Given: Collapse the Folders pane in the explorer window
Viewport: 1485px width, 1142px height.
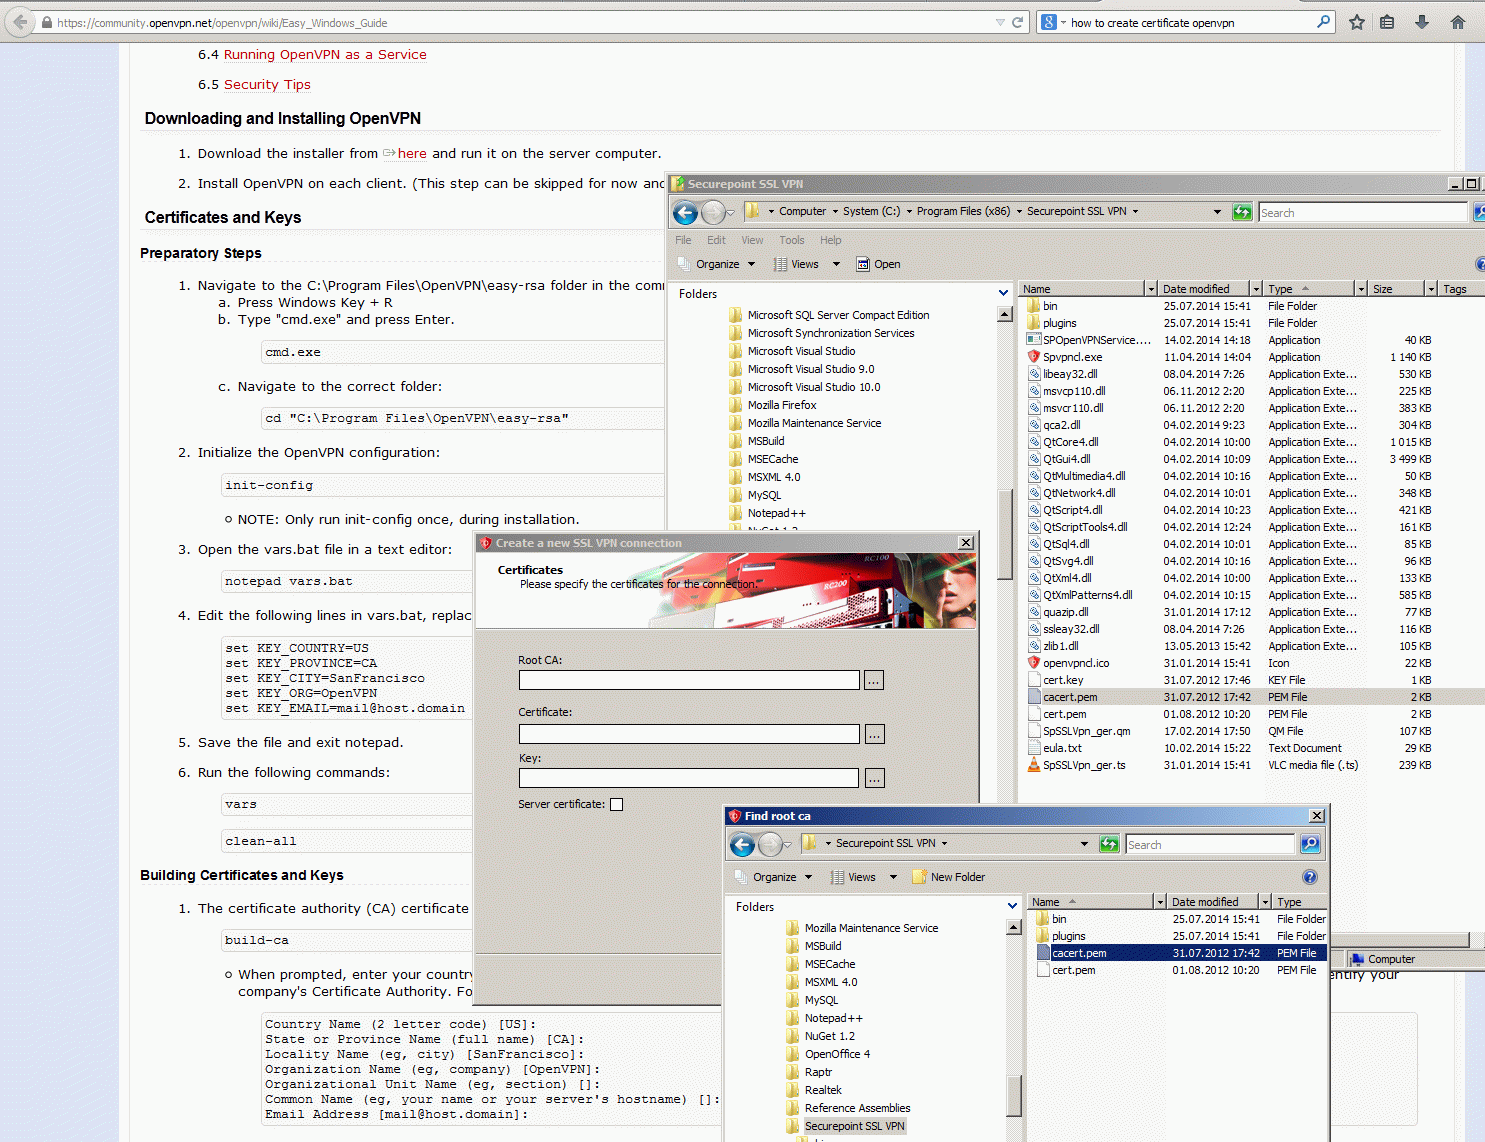Looking at the screenshot, I should 1003,293.
